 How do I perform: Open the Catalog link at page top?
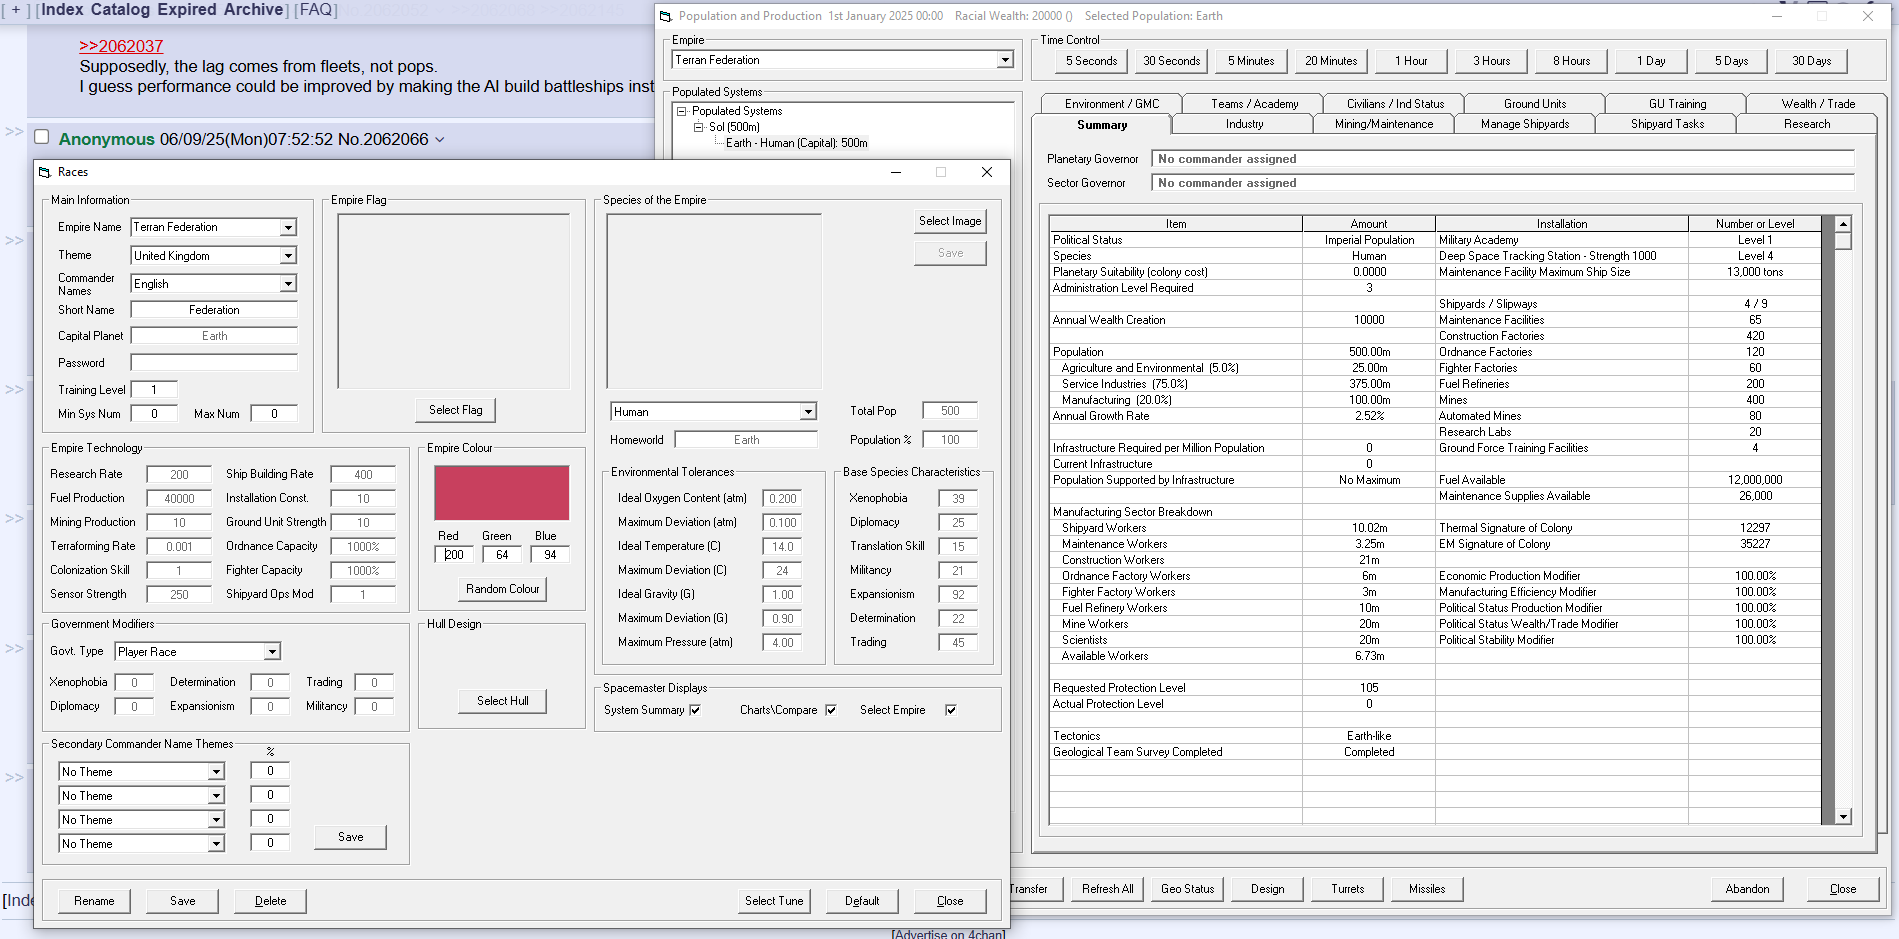point(123,10)
